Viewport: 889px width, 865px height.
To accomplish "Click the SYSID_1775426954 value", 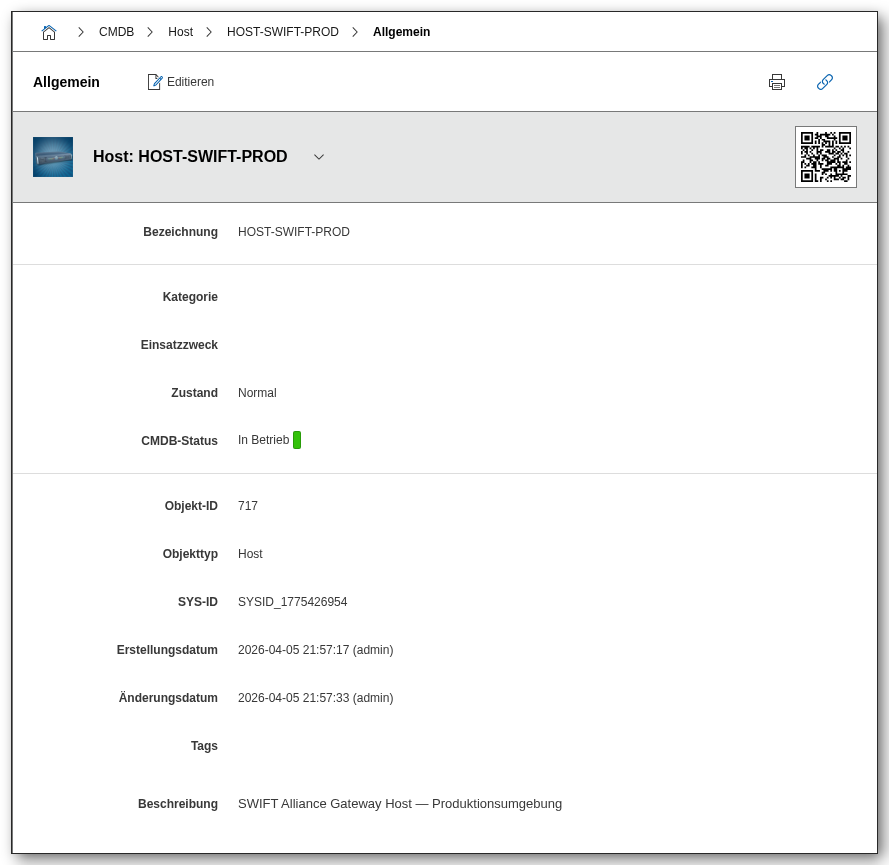I will [x=292, y=602].
